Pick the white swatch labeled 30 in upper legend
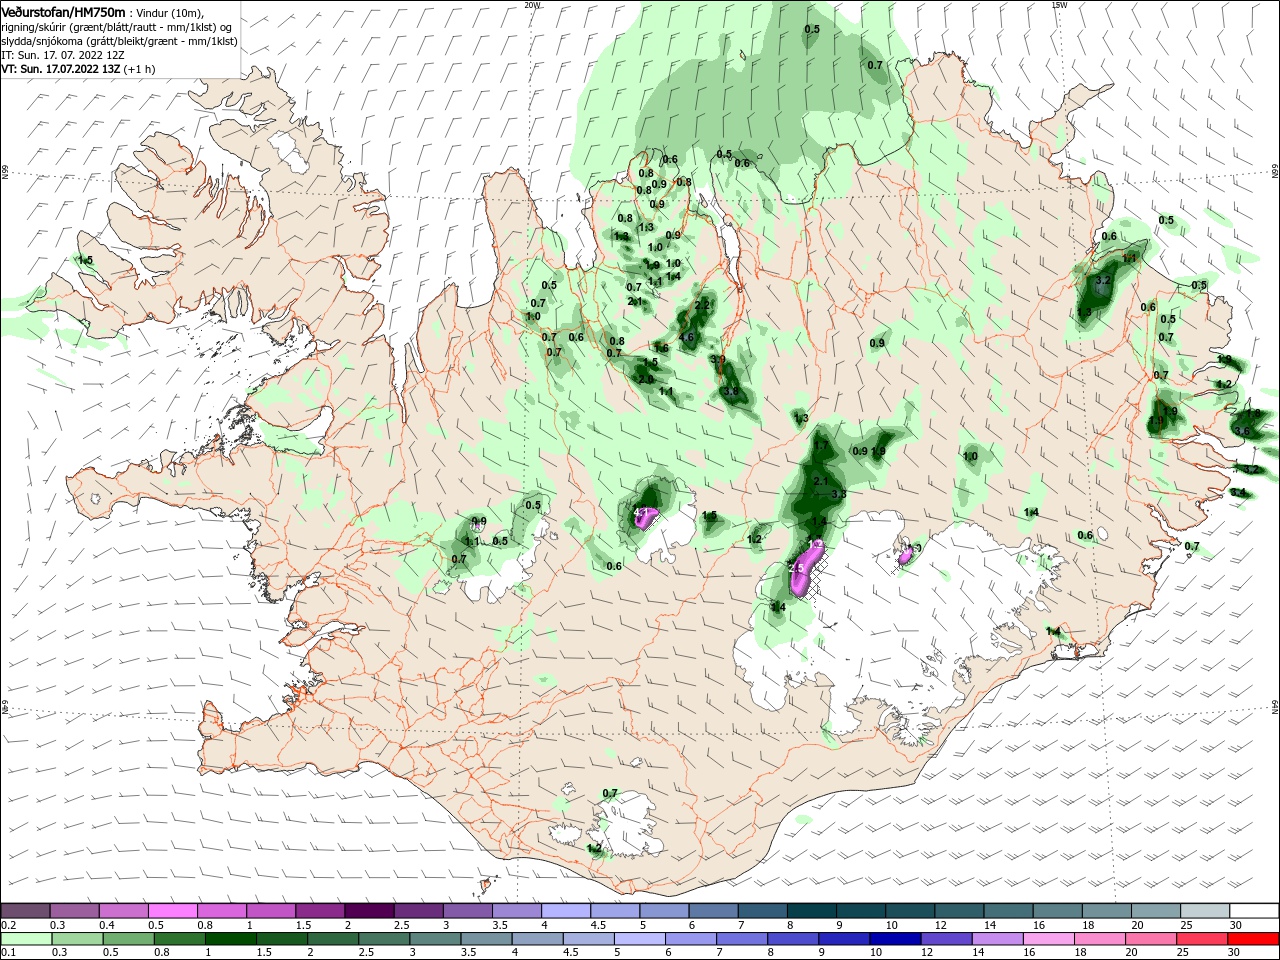 pyautogui.click(x=1254, y=911)
